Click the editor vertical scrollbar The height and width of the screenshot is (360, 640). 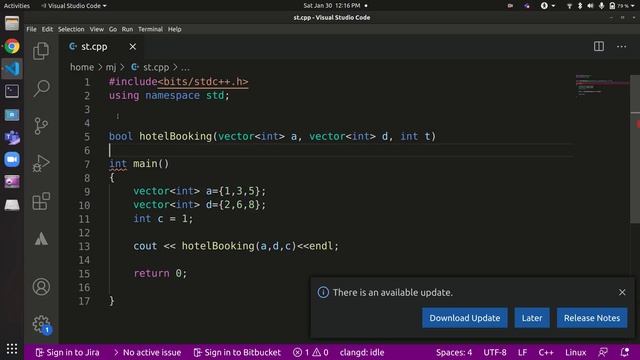(635, 149)
